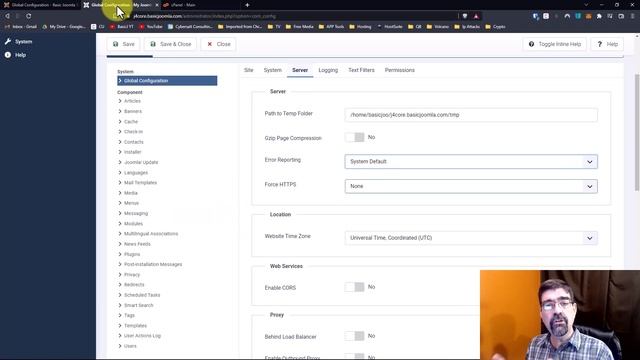Click Toggle Inline Help button
640x360 pixels.
(555, 44)
